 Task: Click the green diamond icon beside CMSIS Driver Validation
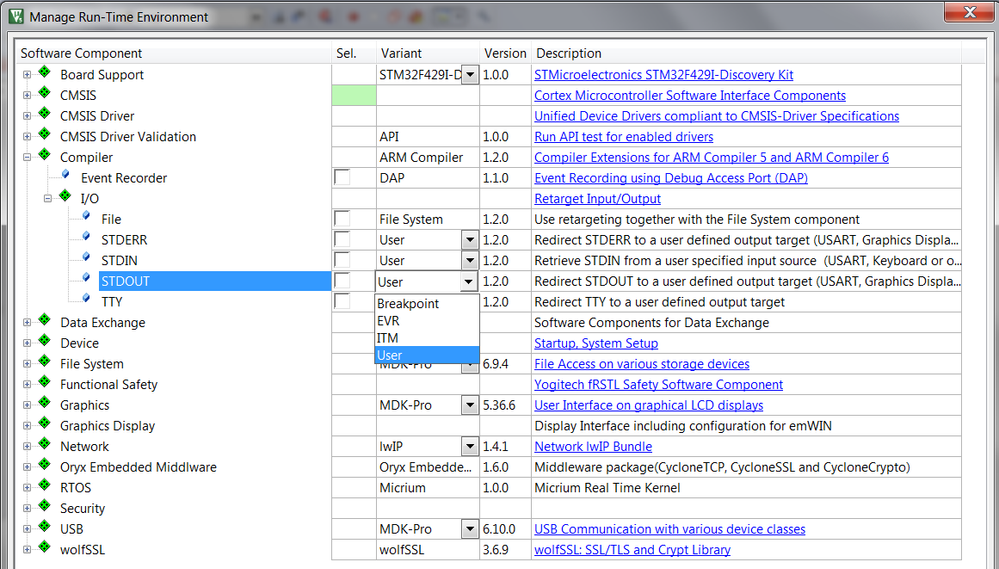coord(45,134)
